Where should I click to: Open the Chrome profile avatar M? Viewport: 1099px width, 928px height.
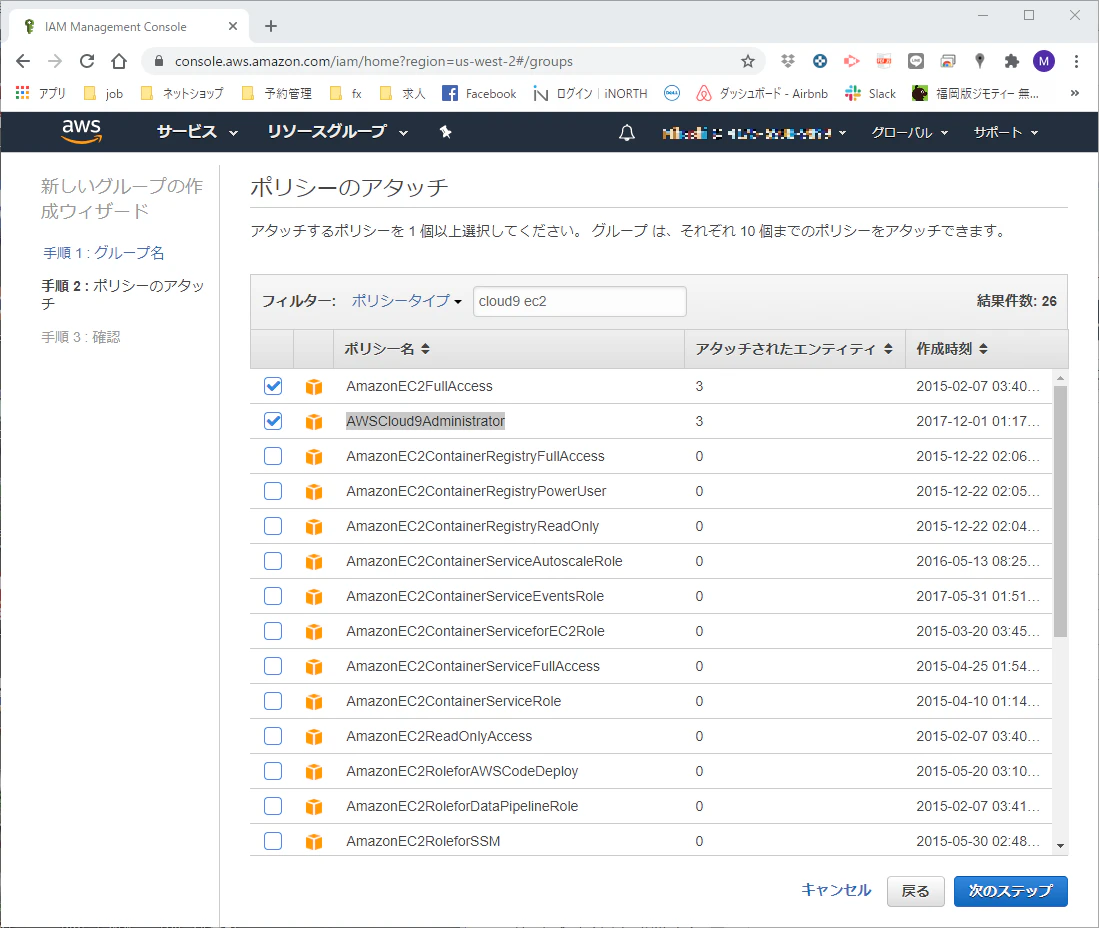(1044, 61)
